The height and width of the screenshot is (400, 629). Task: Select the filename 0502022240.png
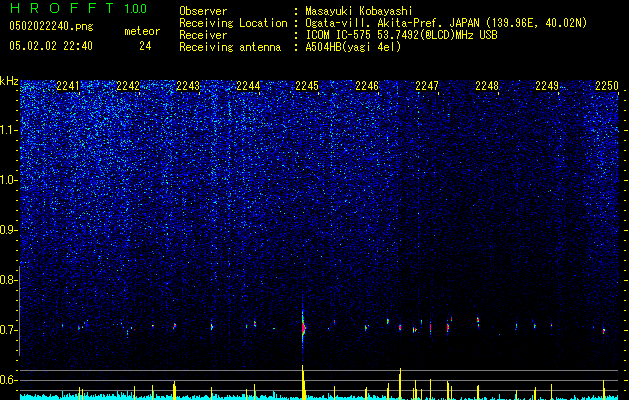(51, 26)
